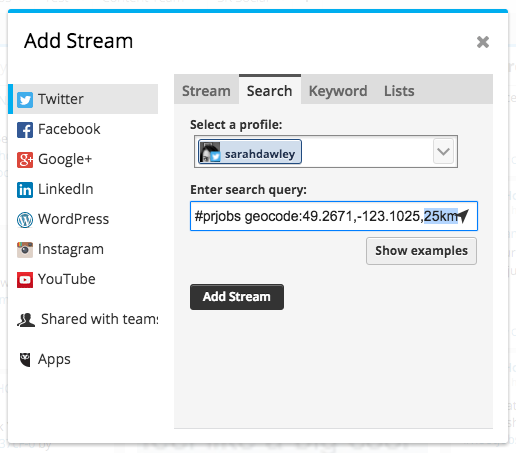Image resolution: width=516 pixels, height=453 pixels.
Task: Switch to the Search tab
Action: click(x=270, y=90)
